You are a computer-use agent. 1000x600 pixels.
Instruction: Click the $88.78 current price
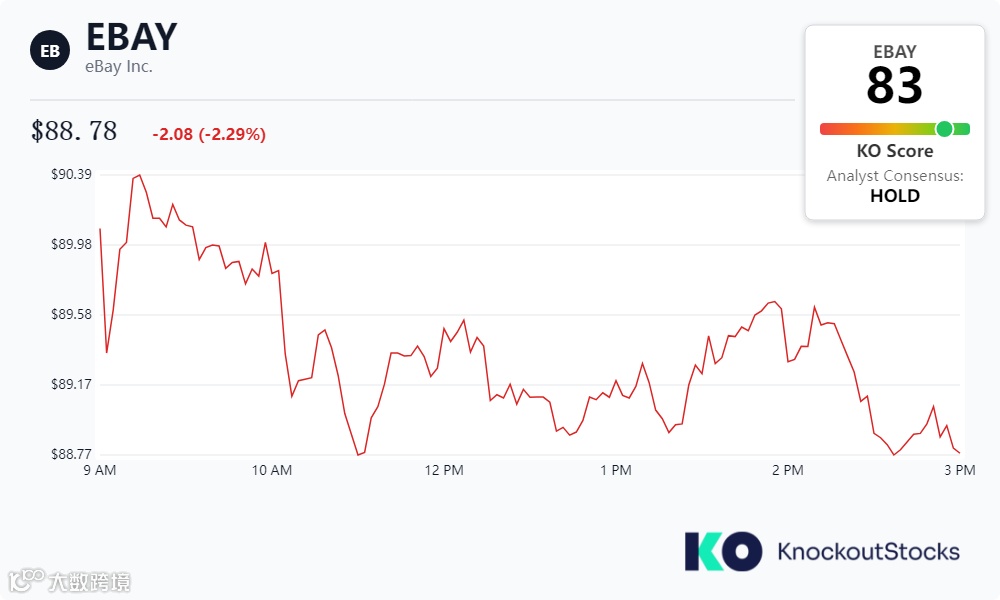coord(74,131)
